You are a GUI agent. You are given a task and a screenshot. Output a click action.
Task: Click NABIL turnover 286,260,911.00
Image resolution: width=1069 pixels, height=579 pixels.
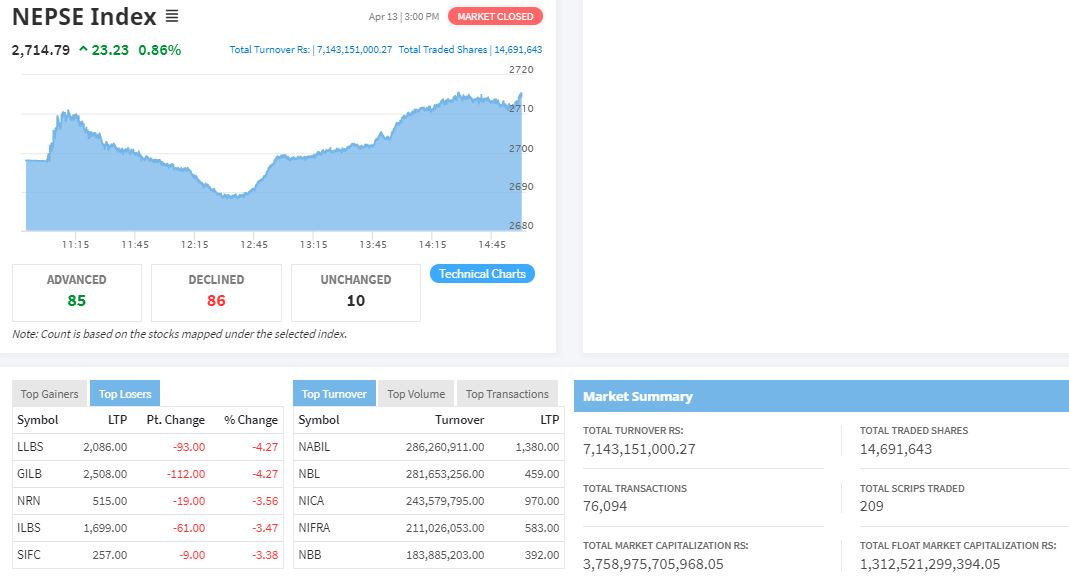[x=445, y=447]
